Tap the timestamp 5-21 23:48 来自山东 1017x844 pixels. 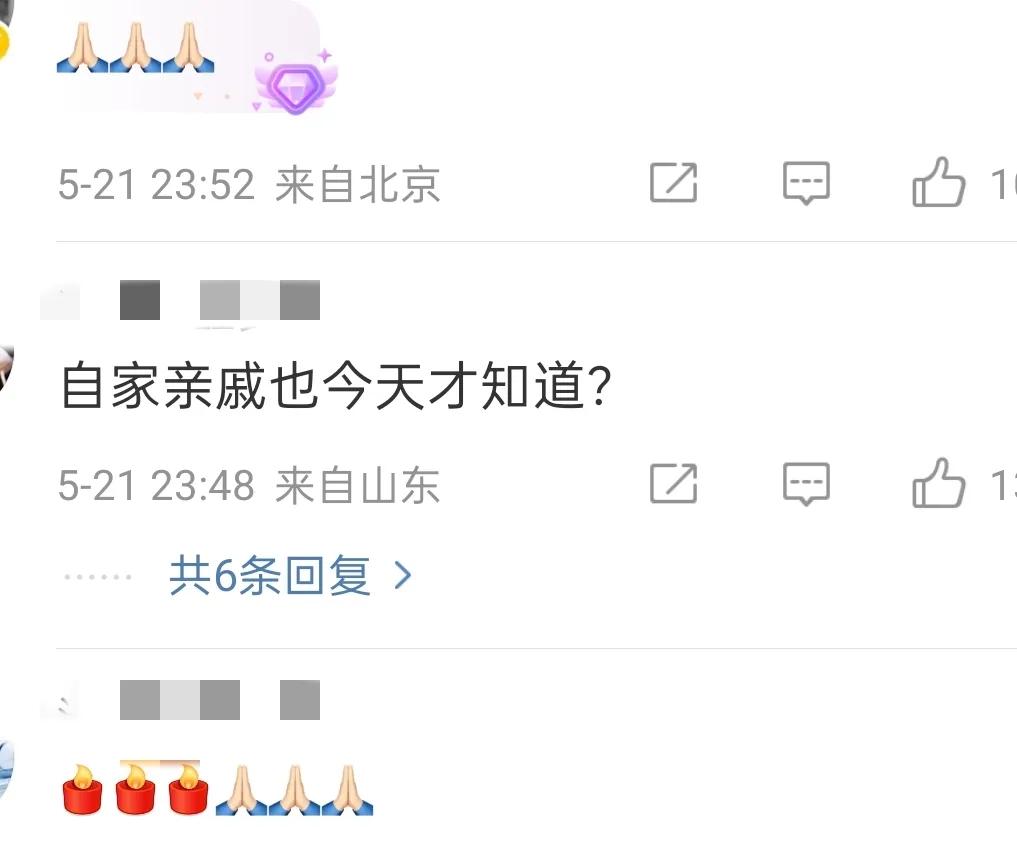[x=250, y=485]
